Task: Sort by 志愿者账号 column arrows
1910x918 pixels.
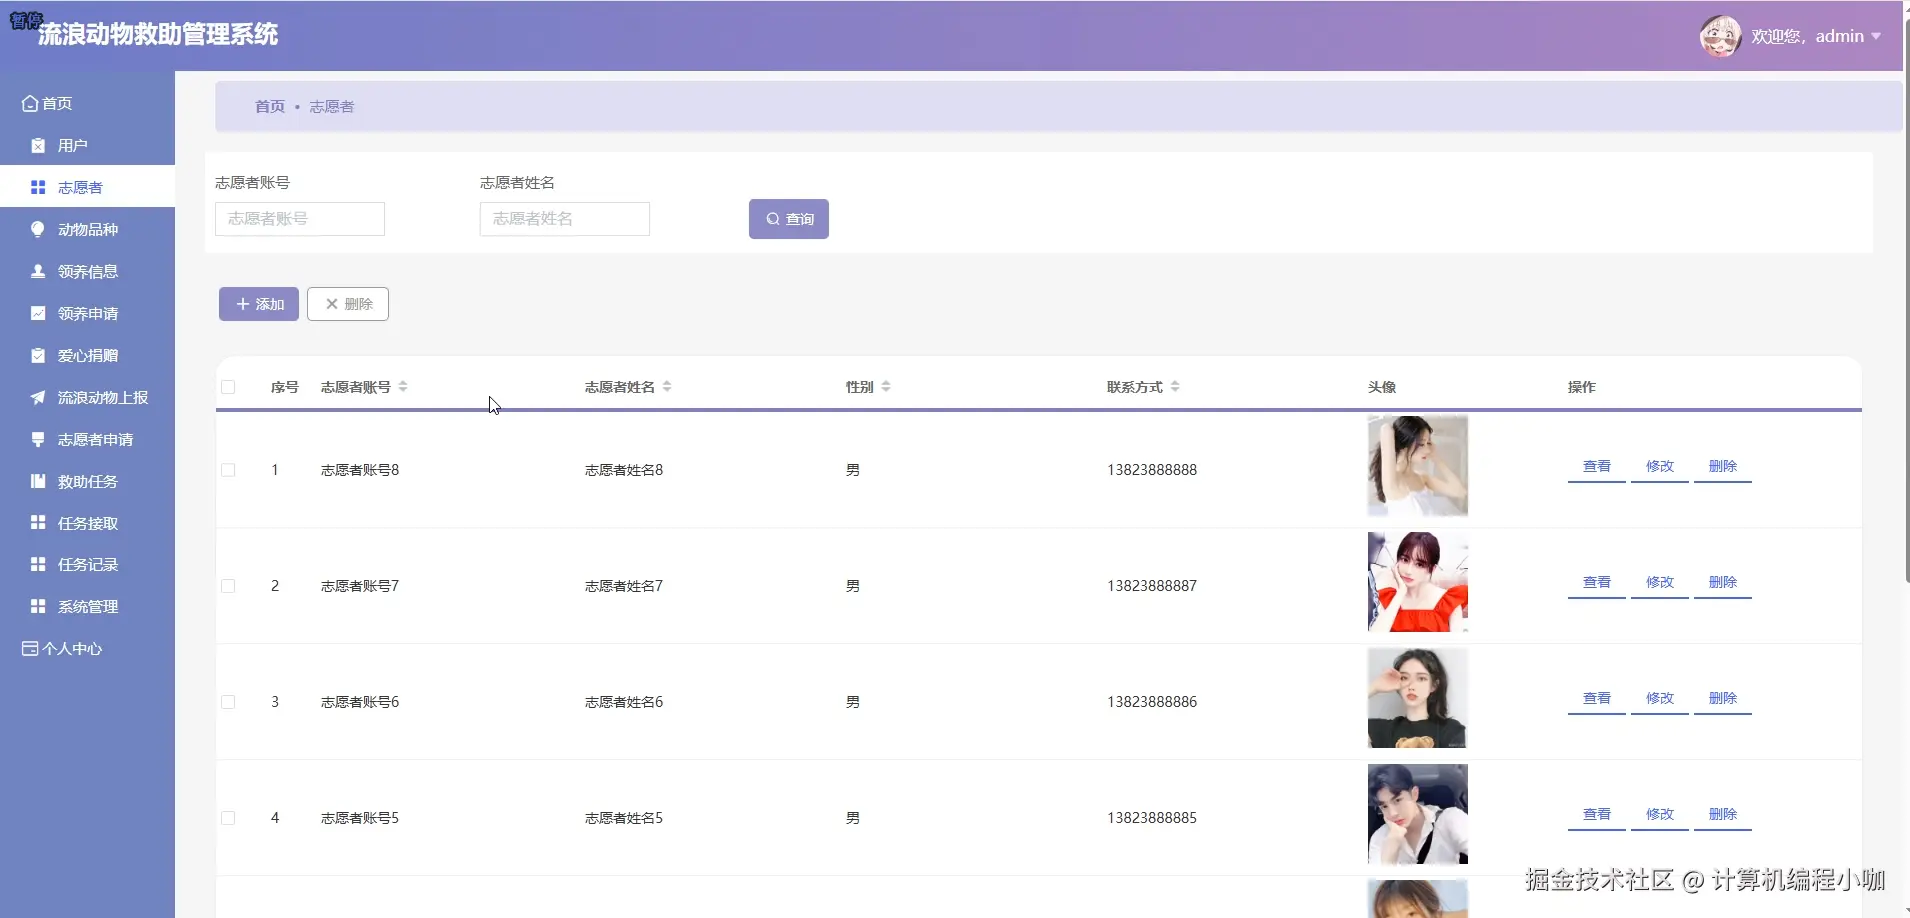Action: tap(403, 387)
